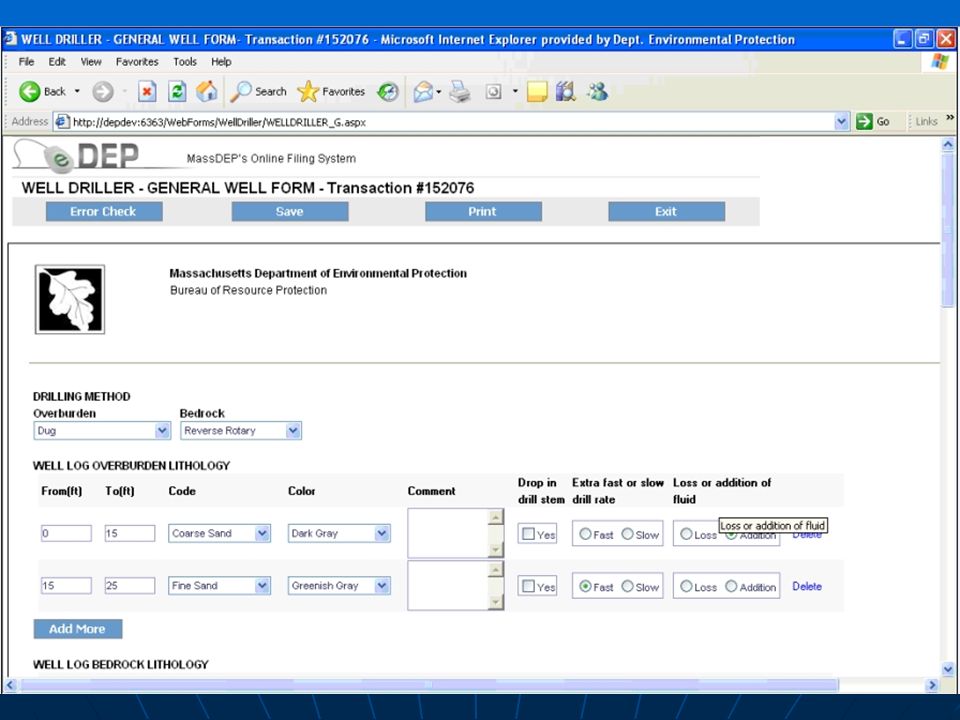The image size is (960, 720).
Task: Click the eDEP mouse logo
Action: pyautogui.click(x=77, y=156)
